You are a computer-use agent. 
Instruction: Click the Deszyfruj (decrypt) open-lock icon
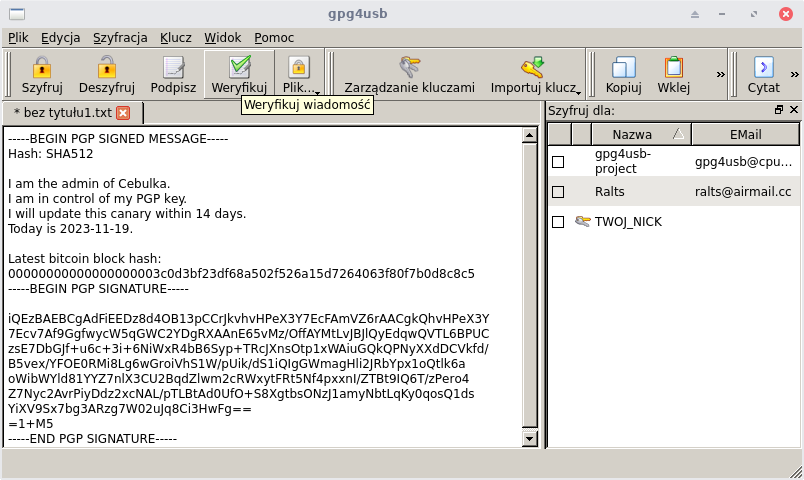[x=107, y=67]
